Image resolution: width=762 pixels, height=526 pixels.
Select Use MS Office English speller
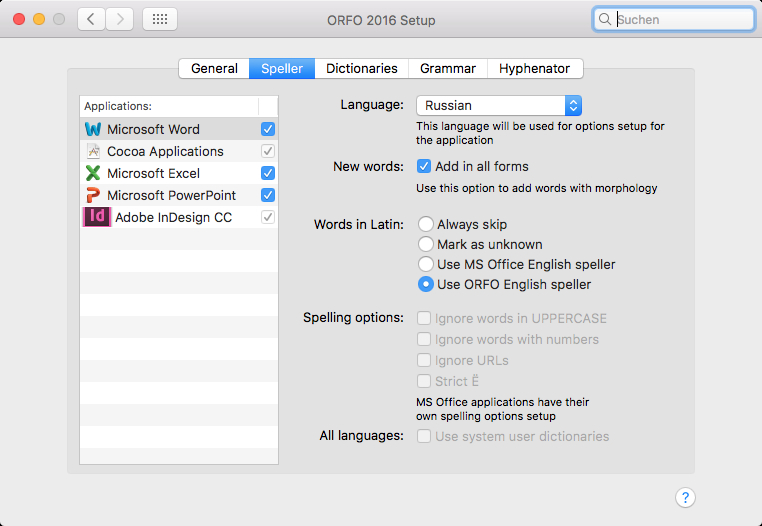(x=426, y=265)
